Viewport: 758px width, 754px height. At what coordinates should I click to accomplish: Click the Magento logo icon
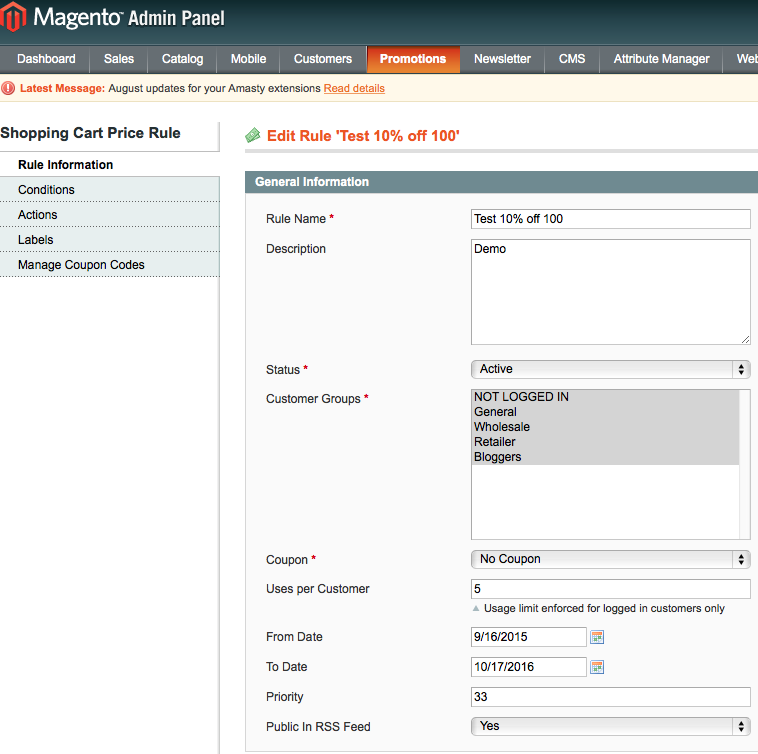[13, 16]
